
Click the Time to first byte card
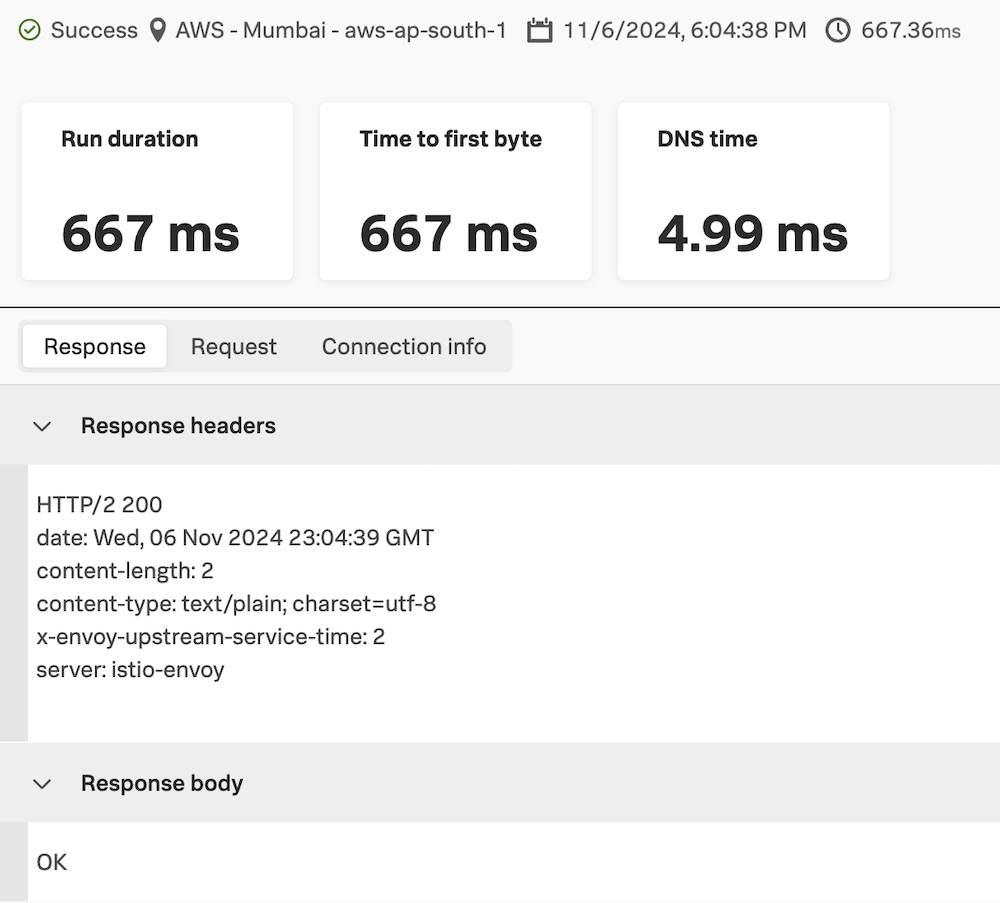point(455,190)
